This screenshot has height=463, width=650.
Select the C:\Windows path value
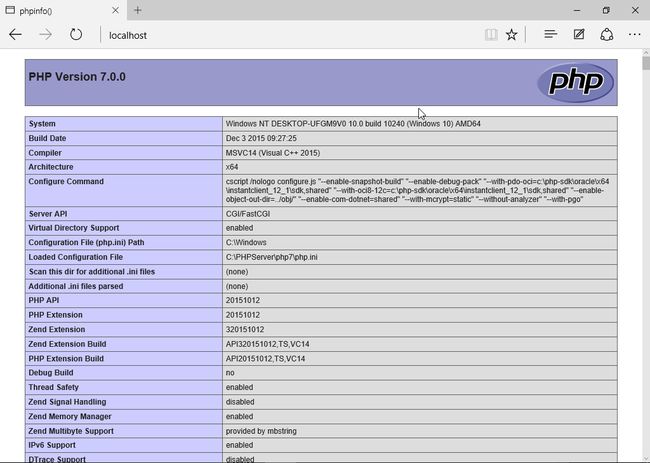[x=246, y=242]
